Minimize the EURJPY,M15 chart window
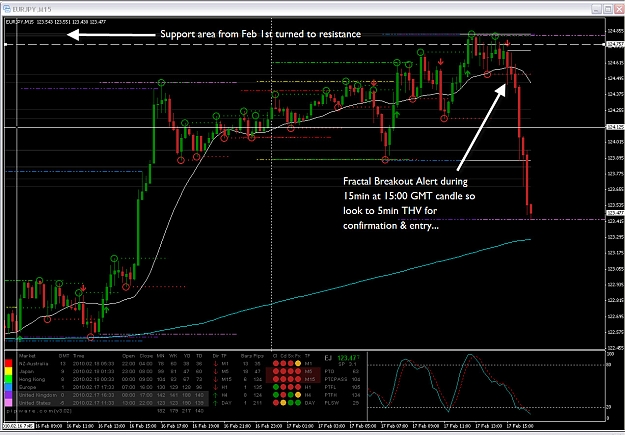Screen dimensions: 625x435 [596, 9]
